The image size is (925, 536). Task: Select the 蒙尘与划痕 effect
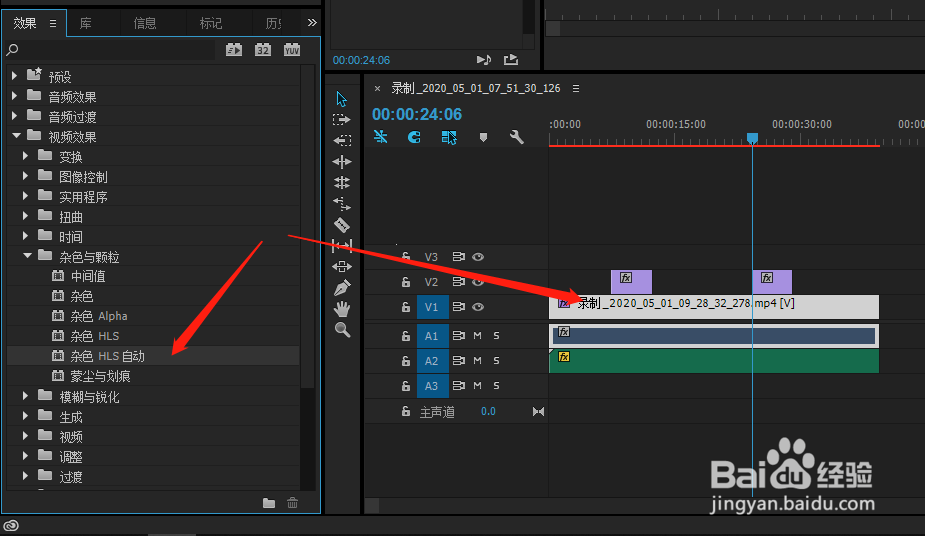pos(100,376)
